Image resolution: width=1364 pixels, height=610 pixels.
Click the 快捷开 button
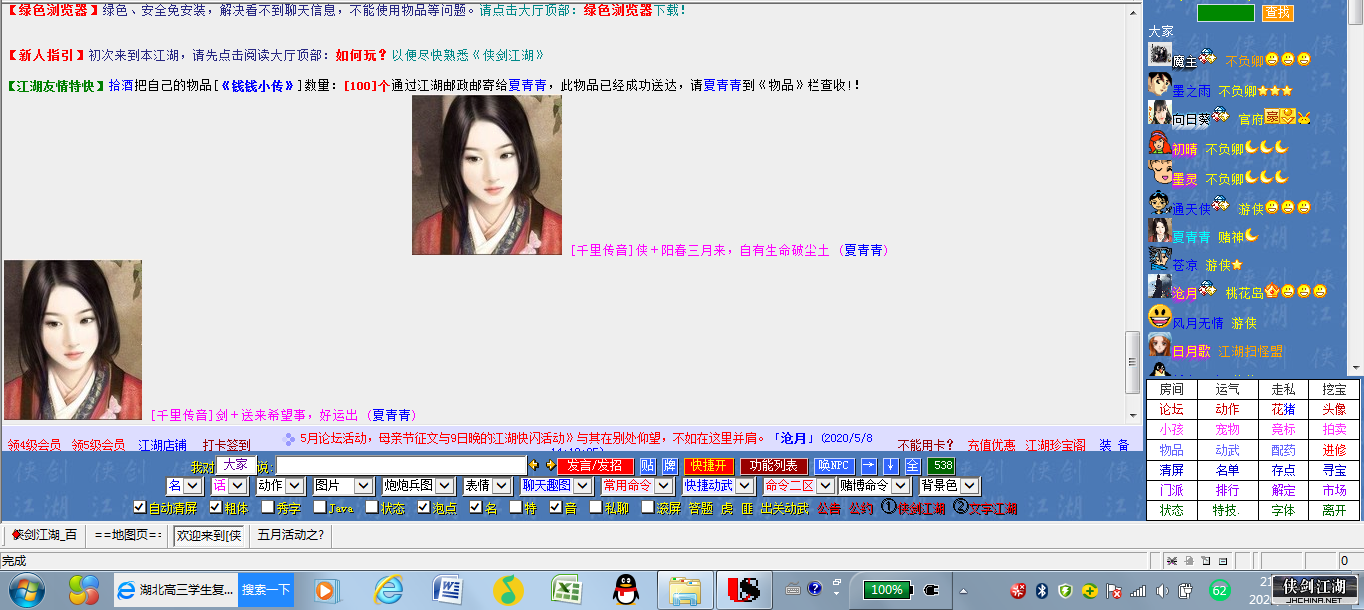pos(710,465)
